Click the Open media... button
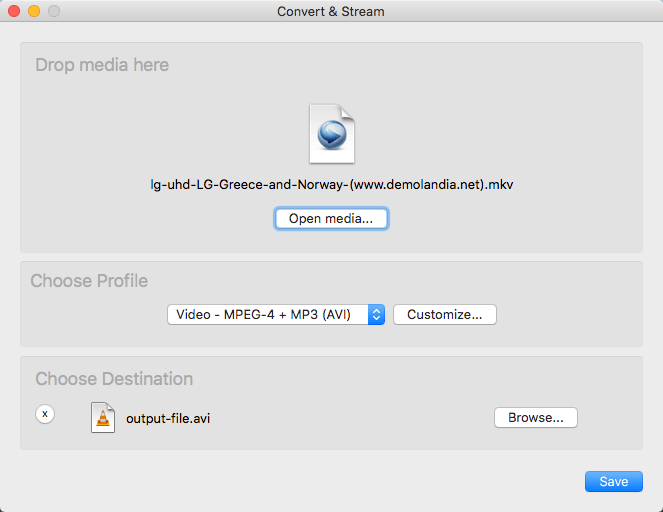The image size is (663, 512). tap(331, 219)
